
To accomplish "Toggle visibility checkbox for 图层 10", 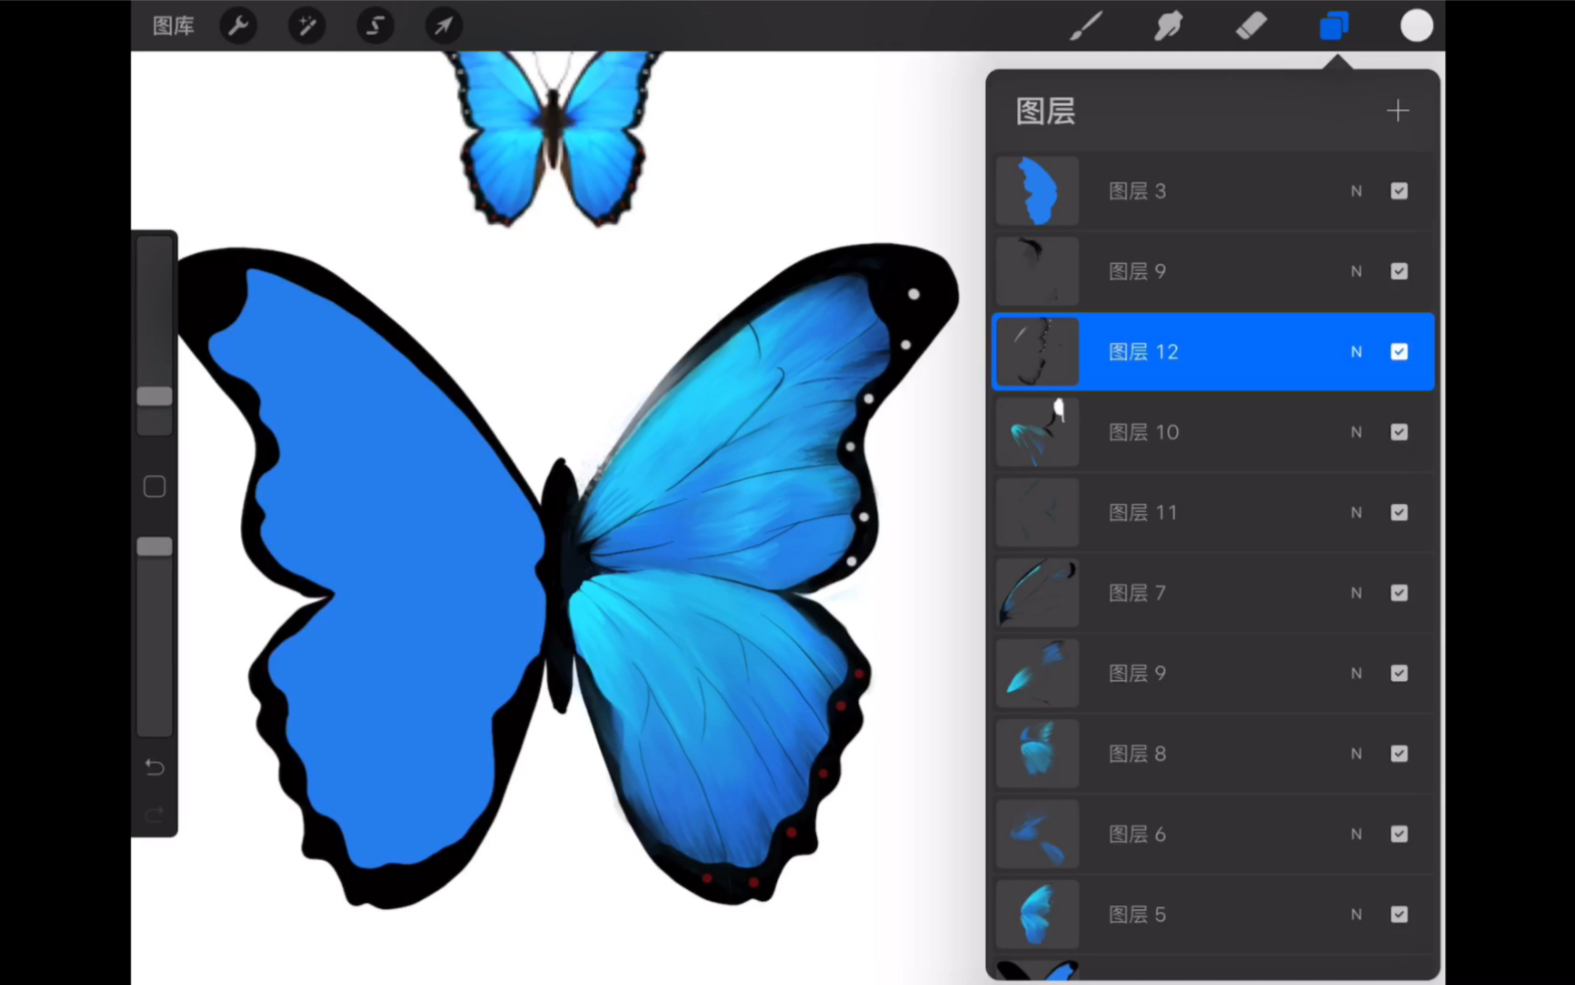I will point(1399,432).
